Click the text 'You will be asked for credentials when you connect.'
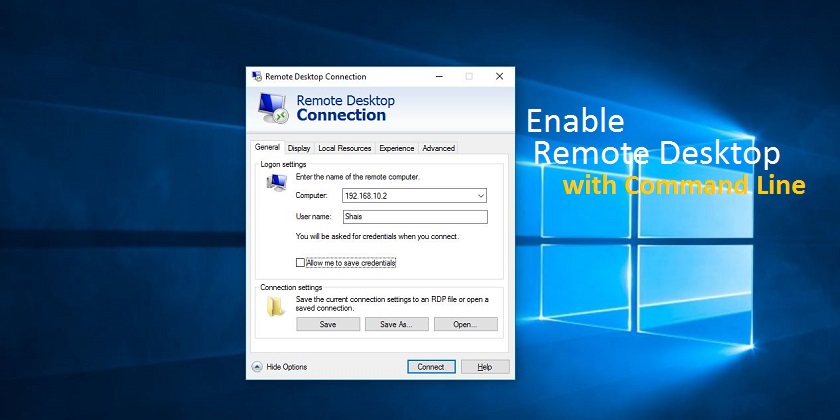This screenshot has height=420, width=840. pyautogui.click(x=377, y=236)
